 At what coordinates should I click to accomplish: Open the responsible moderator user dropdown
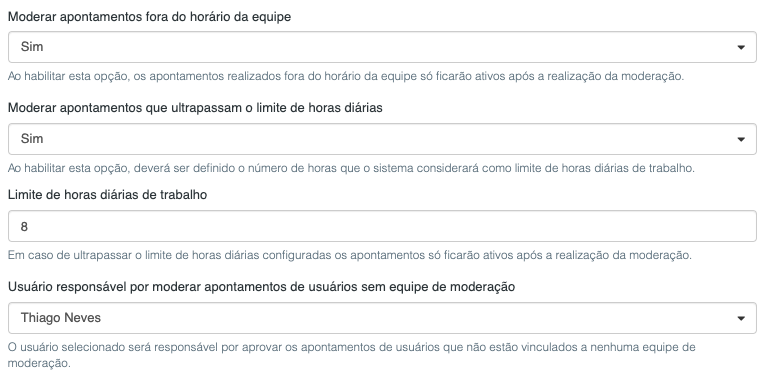[x=382, y=318]
